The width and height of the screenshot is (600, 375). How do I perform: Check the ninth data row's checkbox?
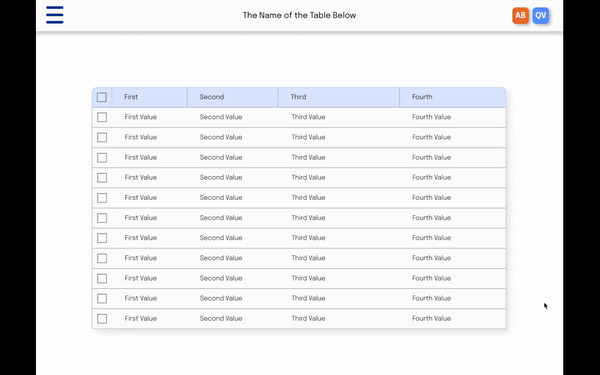[102, 279]
